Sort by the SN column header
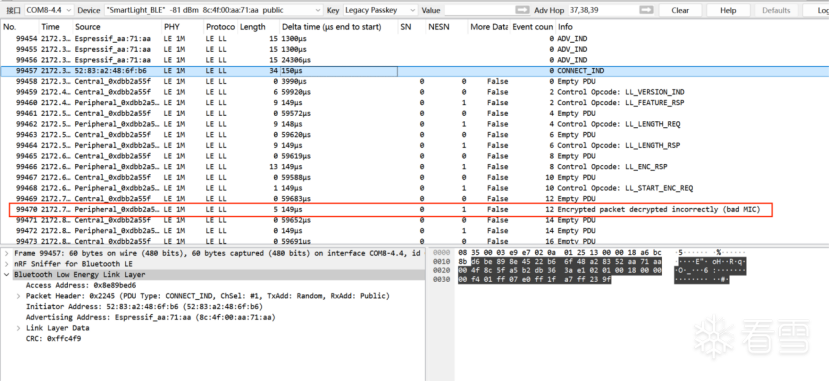Screen dimensions: 830x381 (411, 27)
